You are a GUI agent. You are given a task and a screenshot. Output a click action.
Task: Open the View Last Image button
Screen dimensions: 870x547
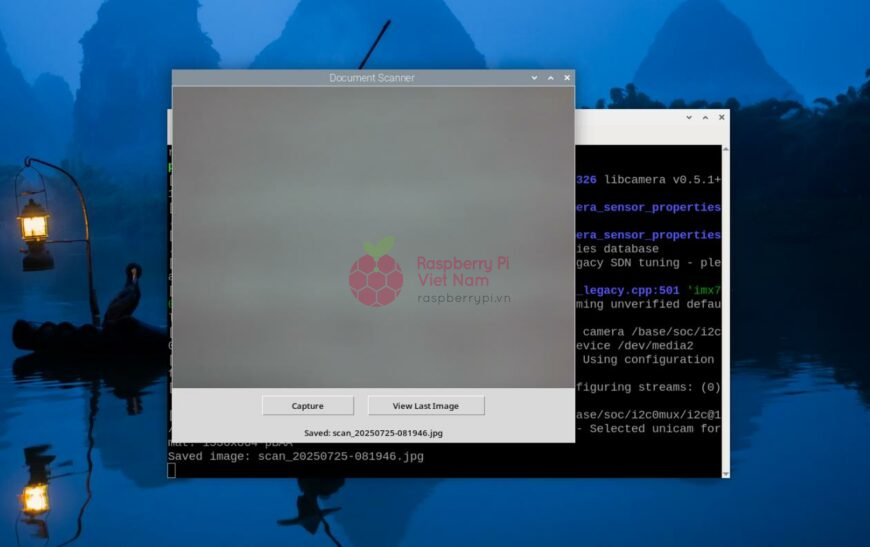(425, 406)
